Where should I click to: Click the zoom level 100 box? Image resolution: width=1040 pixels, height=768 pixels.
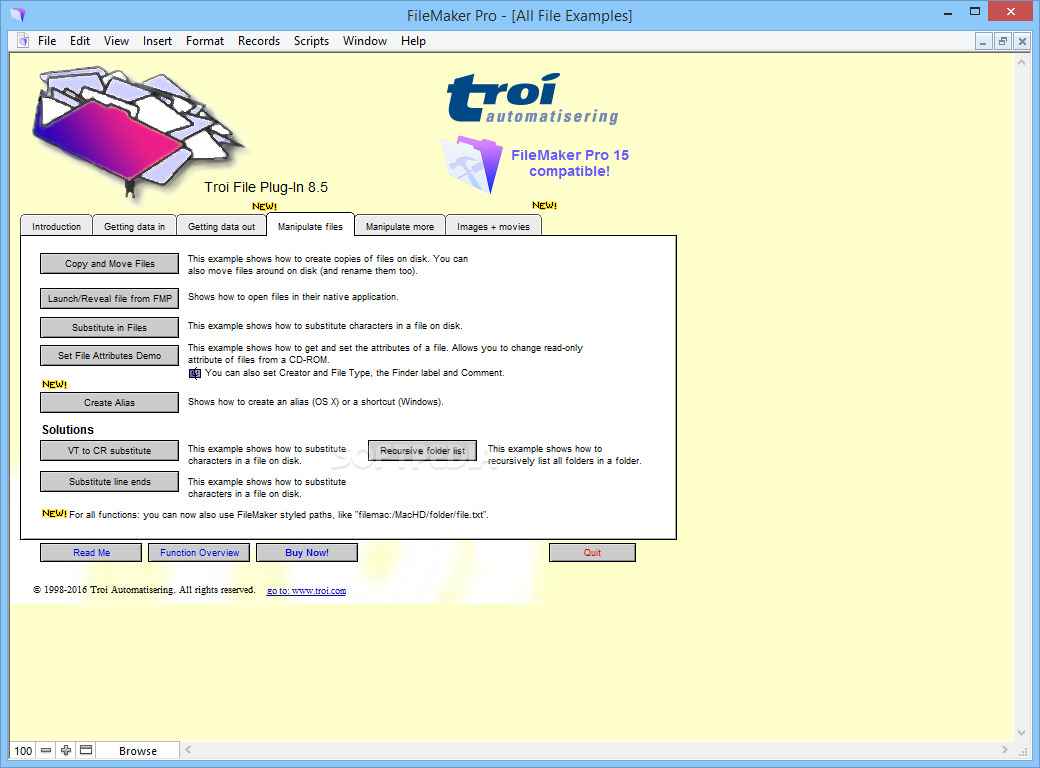[x=23, y=750]
